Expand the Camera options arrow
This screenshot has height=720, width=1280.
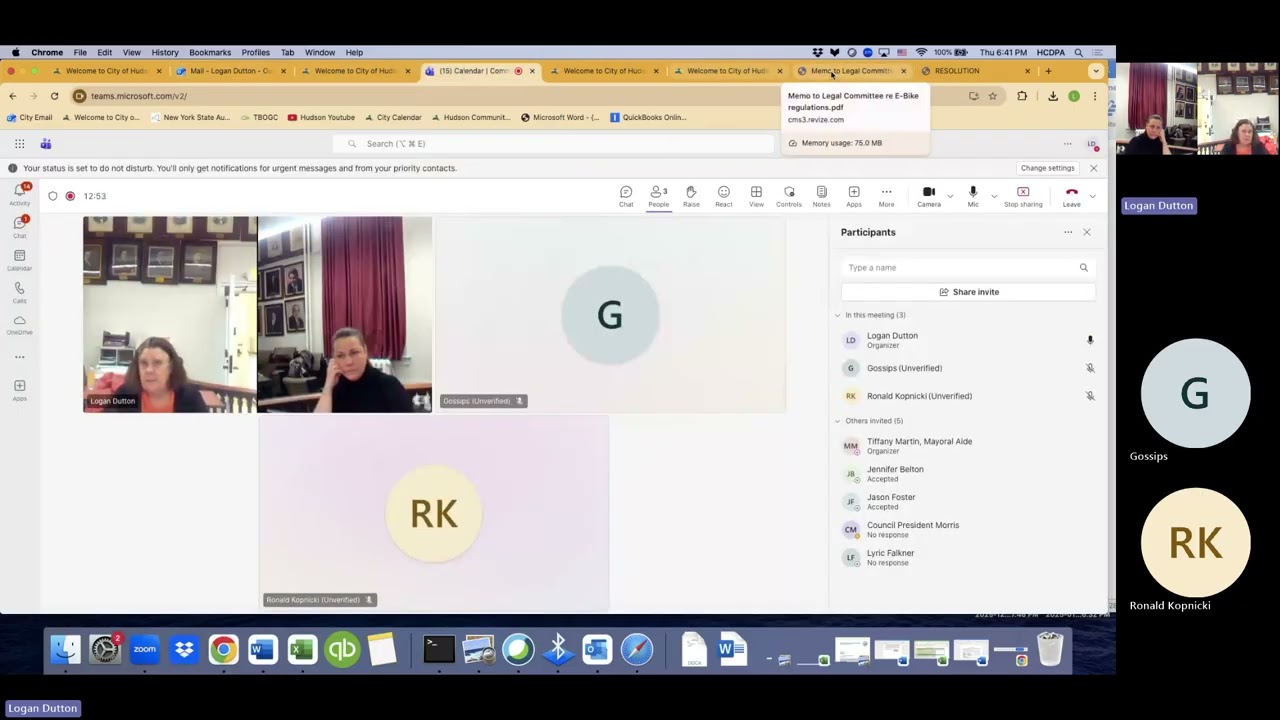tap(950, 196)
